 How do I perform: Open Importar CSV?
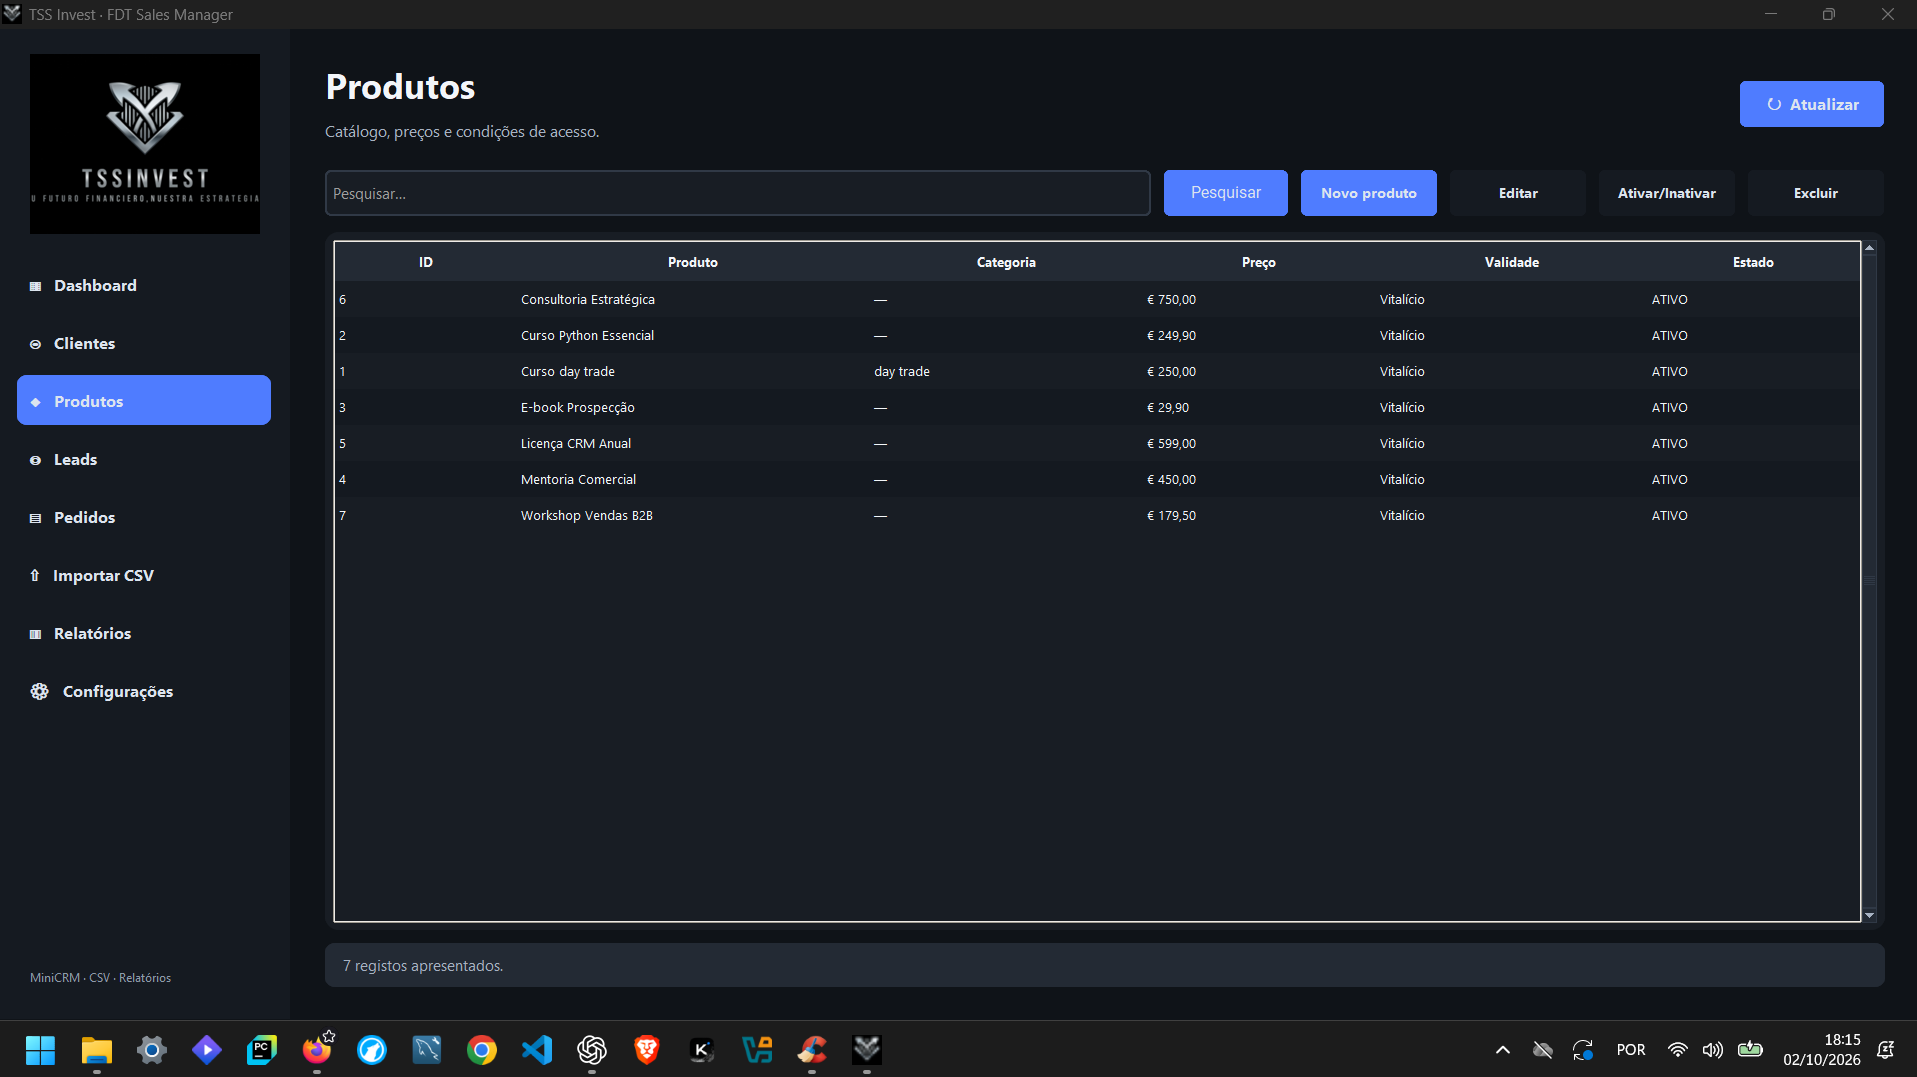(144, 576)
